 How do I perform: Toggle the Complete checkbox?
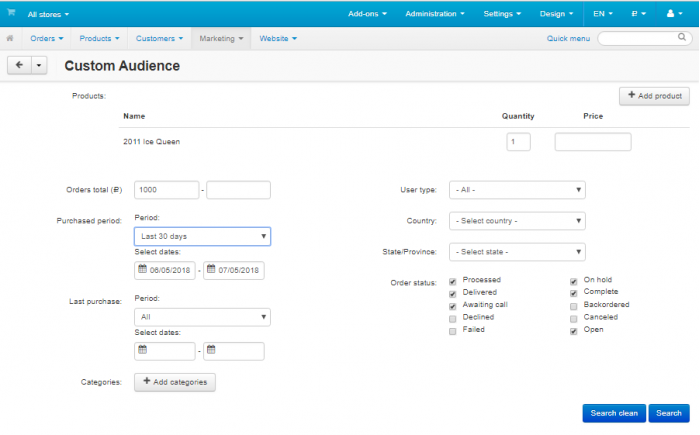[574, 293]
